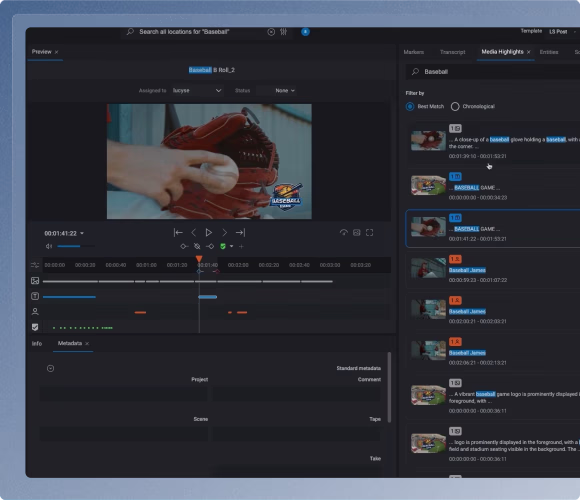Jump to the clip start (go to in)

178,233
